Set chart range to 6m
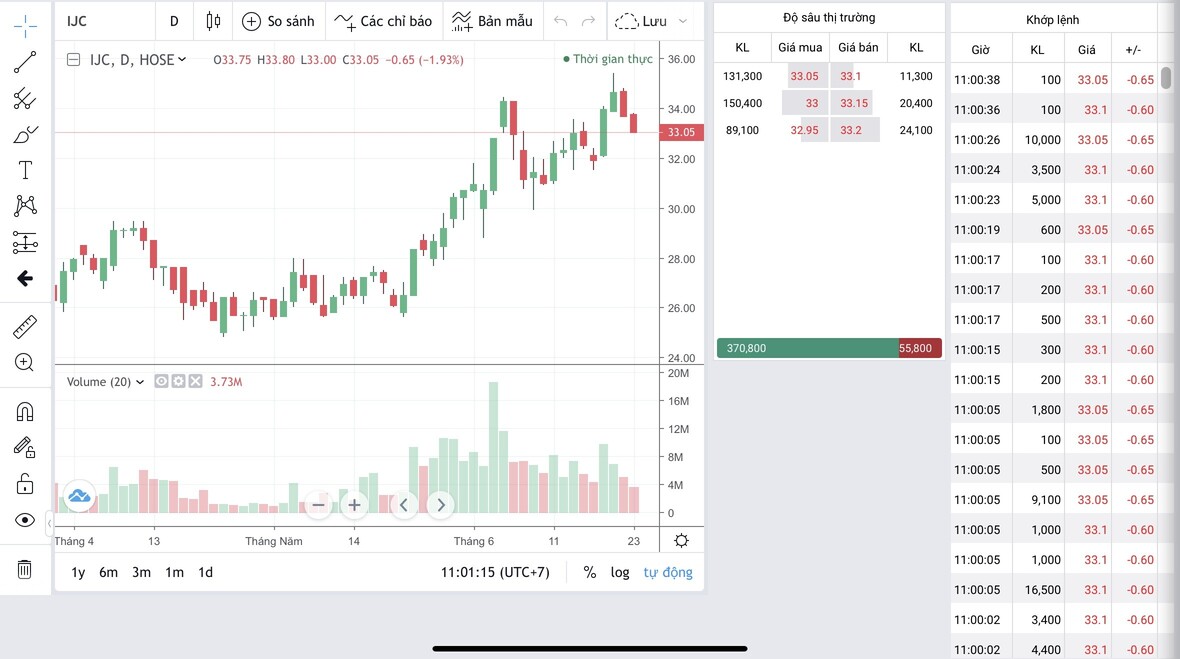This screenshot has width=1180, height=659. tap(108, 572)
